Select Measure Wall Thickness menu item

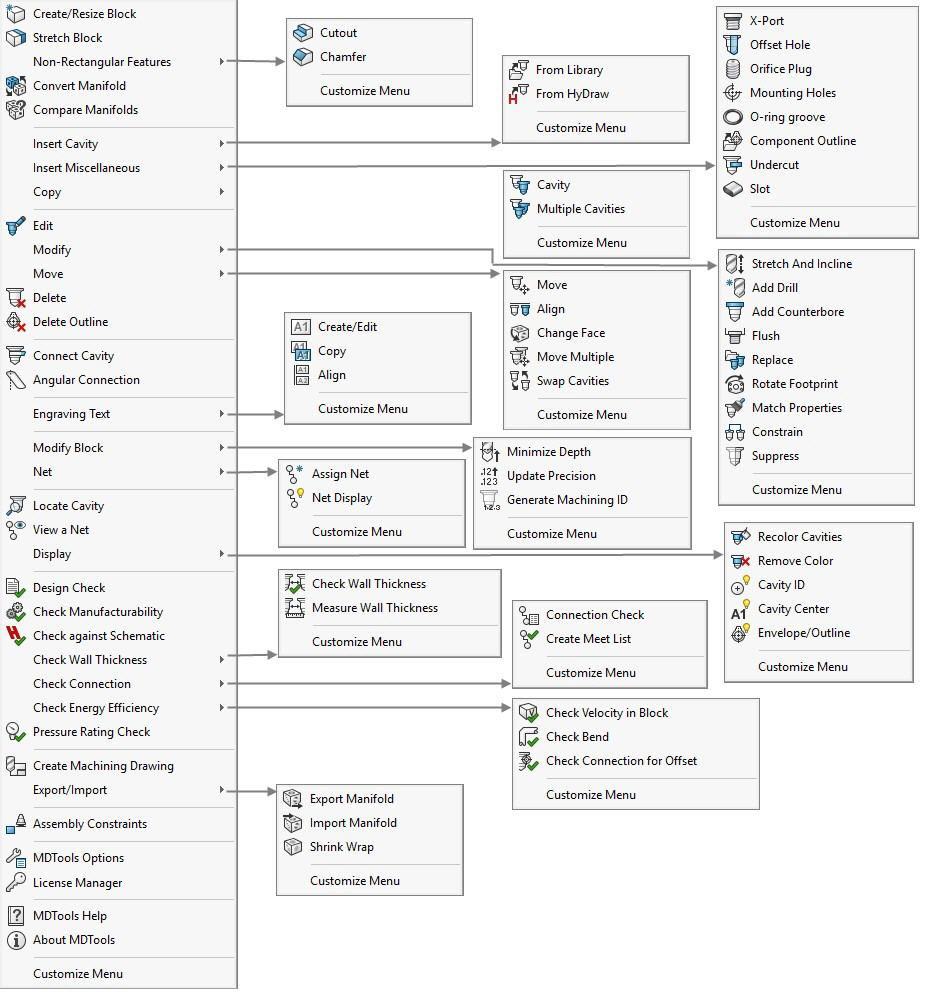(x=389, y=608)
